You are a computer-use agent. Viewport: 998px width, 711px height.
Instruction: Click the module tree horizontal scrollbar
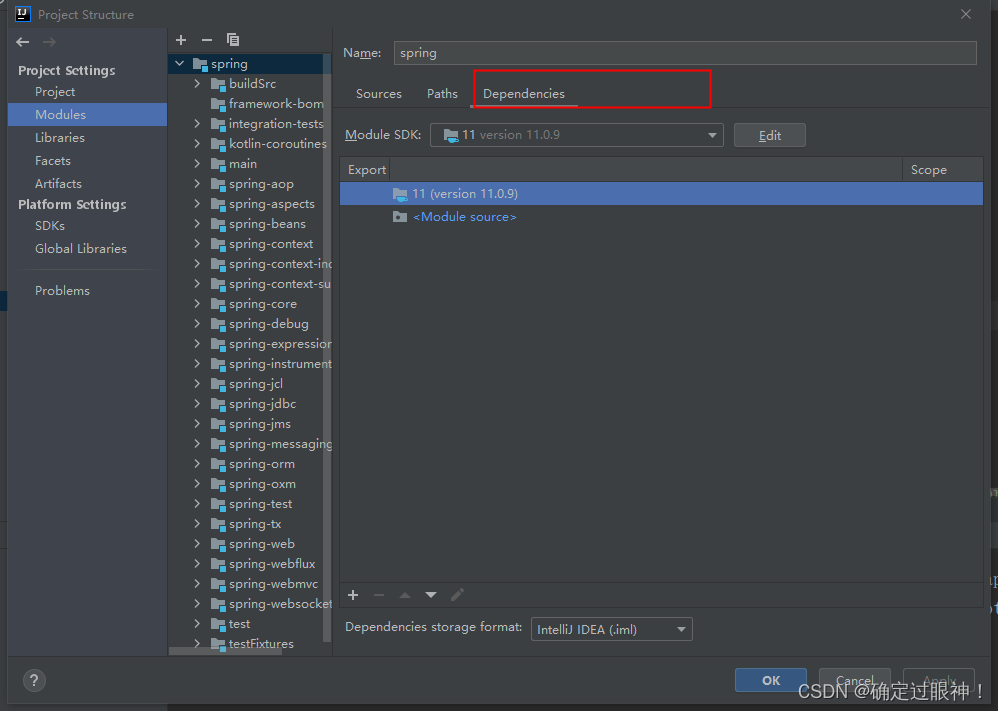pyautogui.click(x=225, y=651)
